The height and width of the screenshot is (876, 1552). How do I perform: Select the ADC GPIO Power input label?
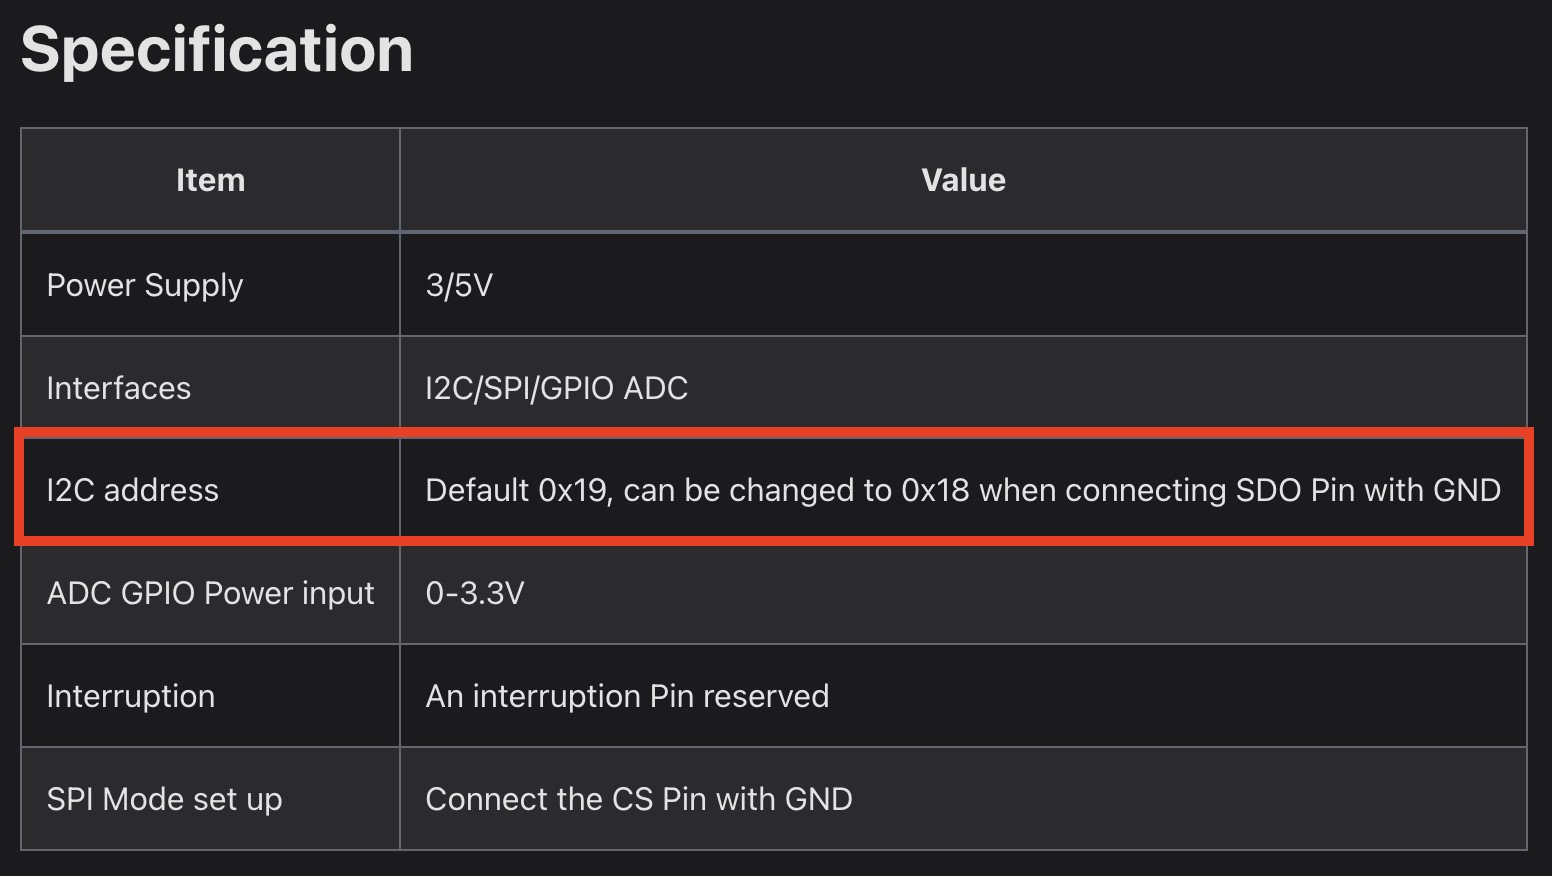[x=211, y=593]
